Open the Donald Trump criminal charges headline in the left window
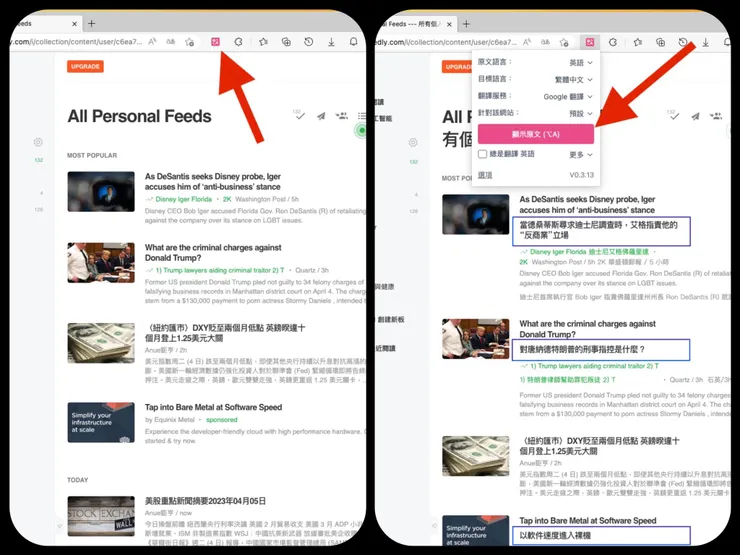 tap(213, 252)
